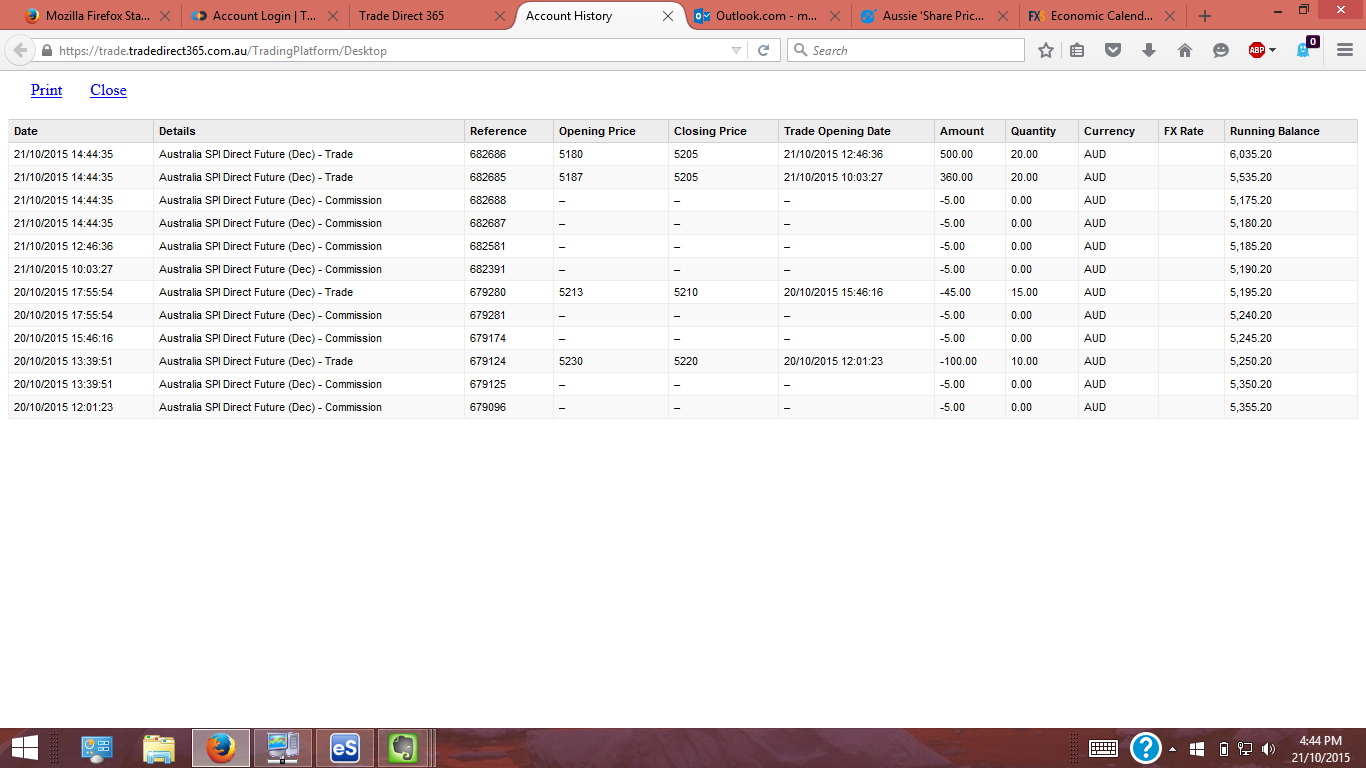Switch to Account Login tab
The image size is (1366, 768).
264,16
